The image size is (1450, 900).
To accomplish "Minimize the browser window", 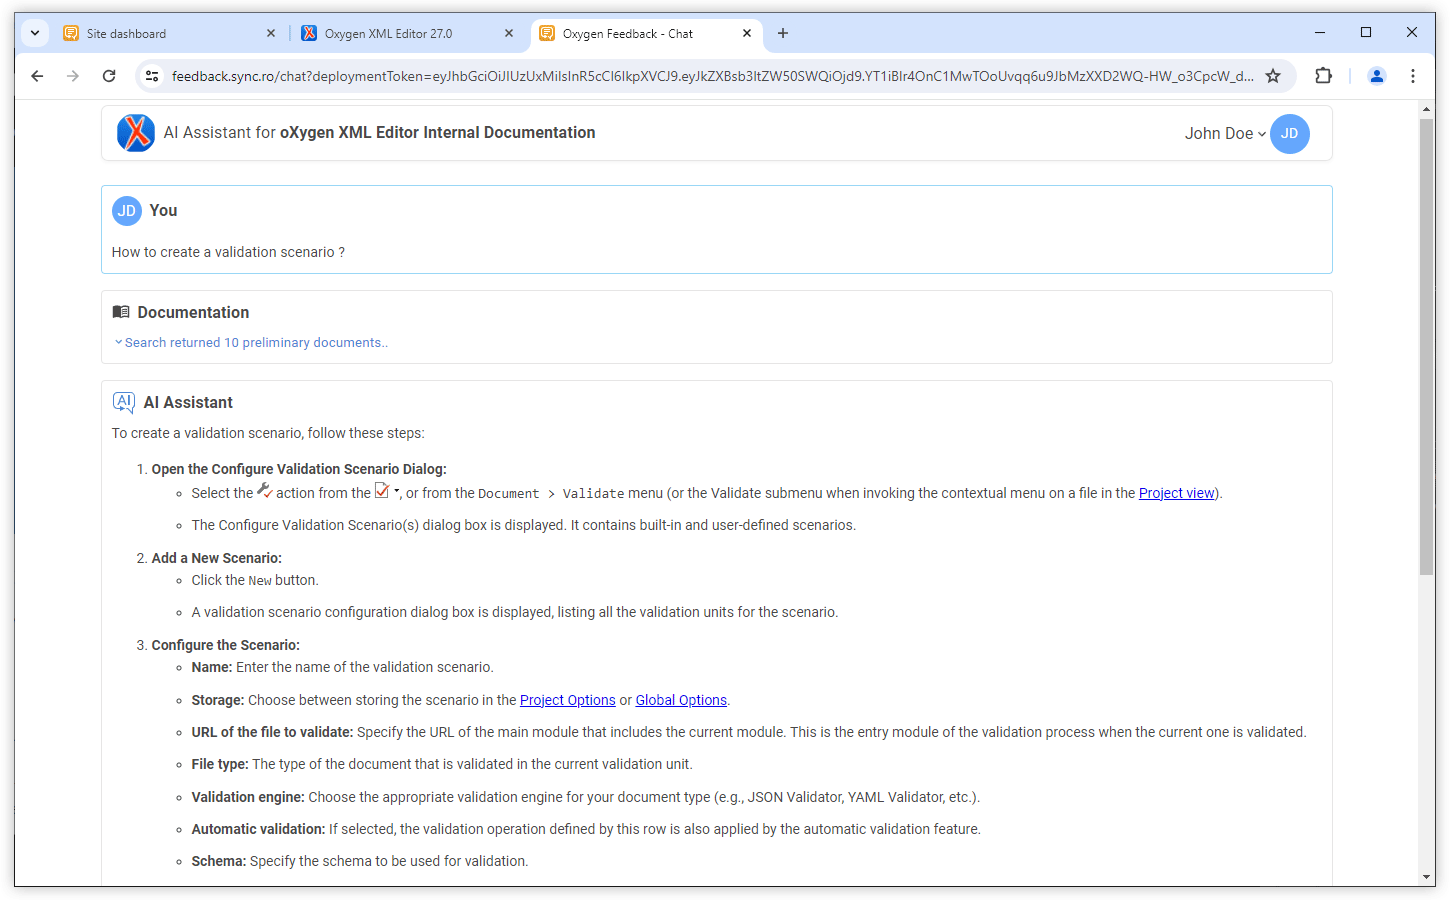I will click(1320, 33).
